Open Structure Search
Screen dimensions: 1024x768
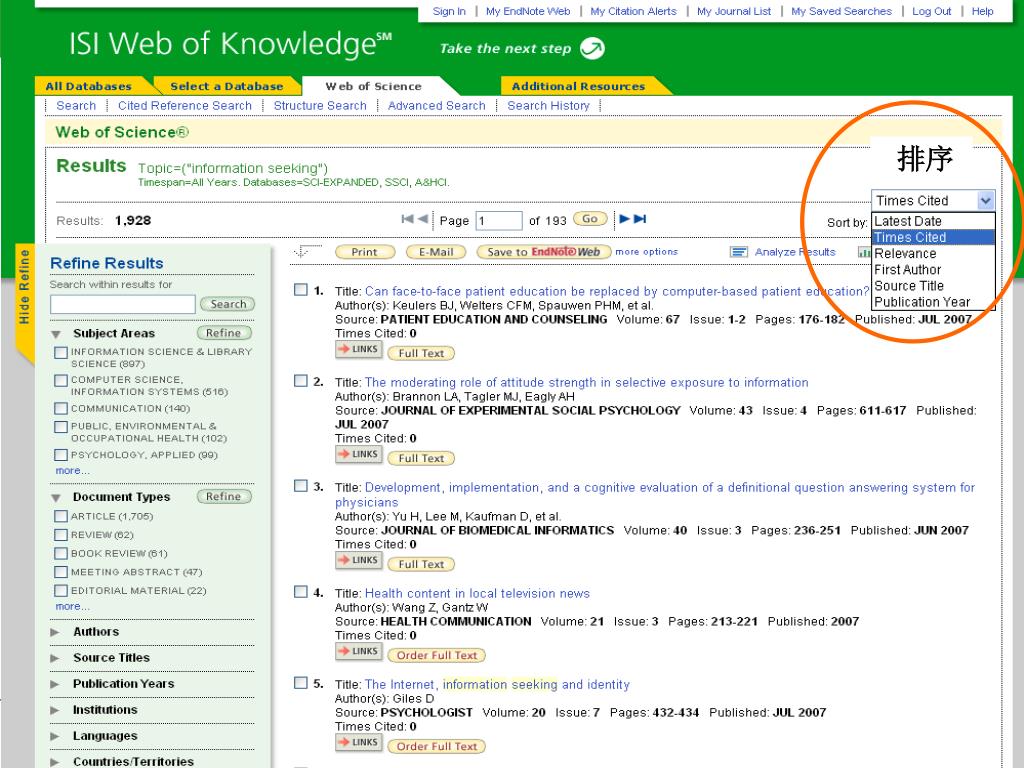click(x=320, y=106)
